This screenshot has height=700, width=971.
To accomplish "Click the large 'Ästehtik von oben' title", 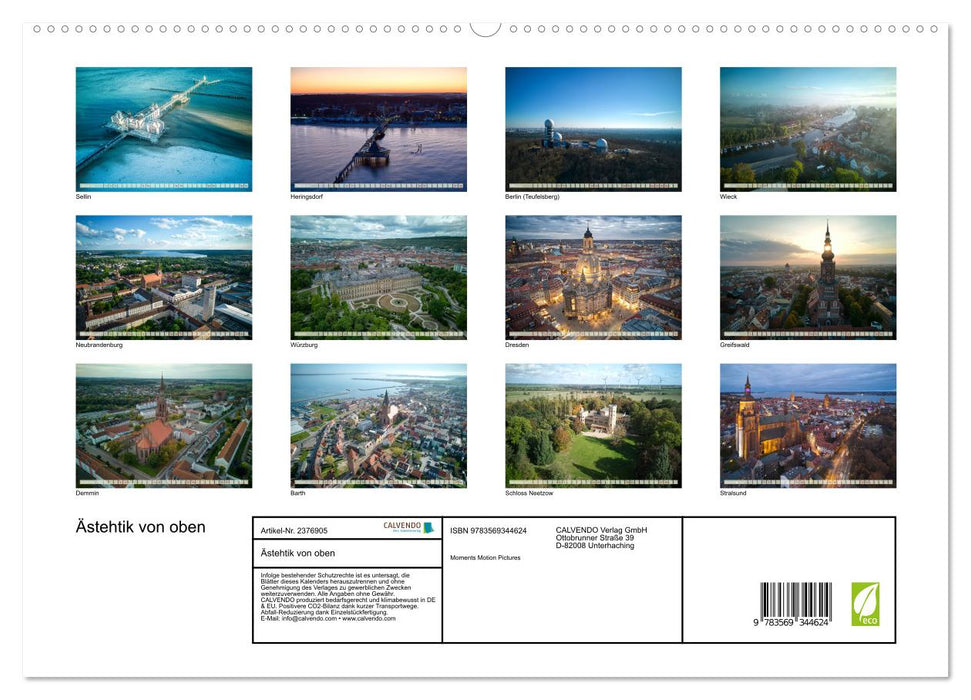I will [x=141, y=527].
